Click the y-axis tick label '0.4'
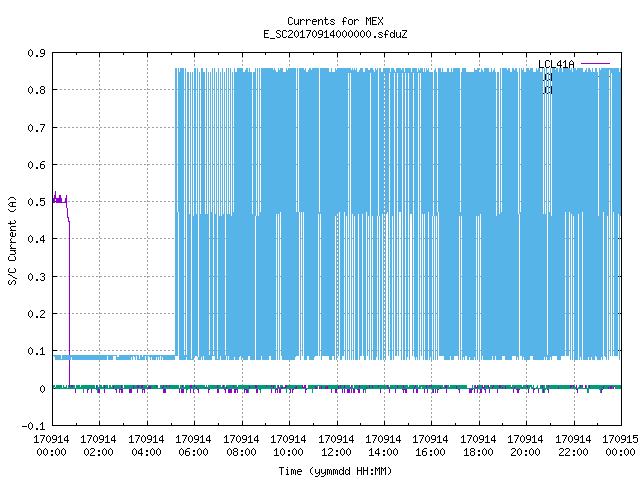The width and height of the screenshot is (640, 480). coord(36,239)
